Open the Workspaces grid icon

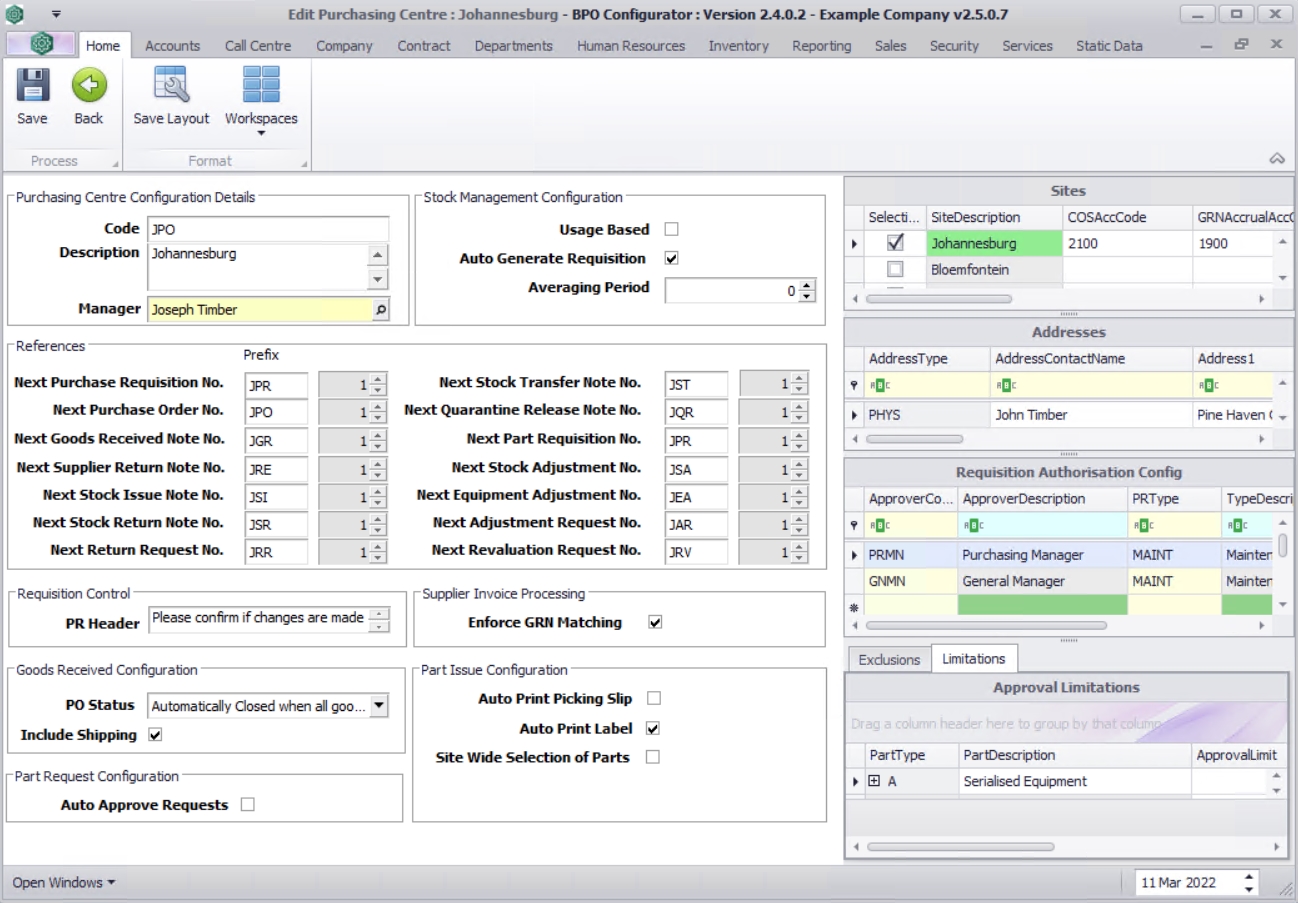261,86
